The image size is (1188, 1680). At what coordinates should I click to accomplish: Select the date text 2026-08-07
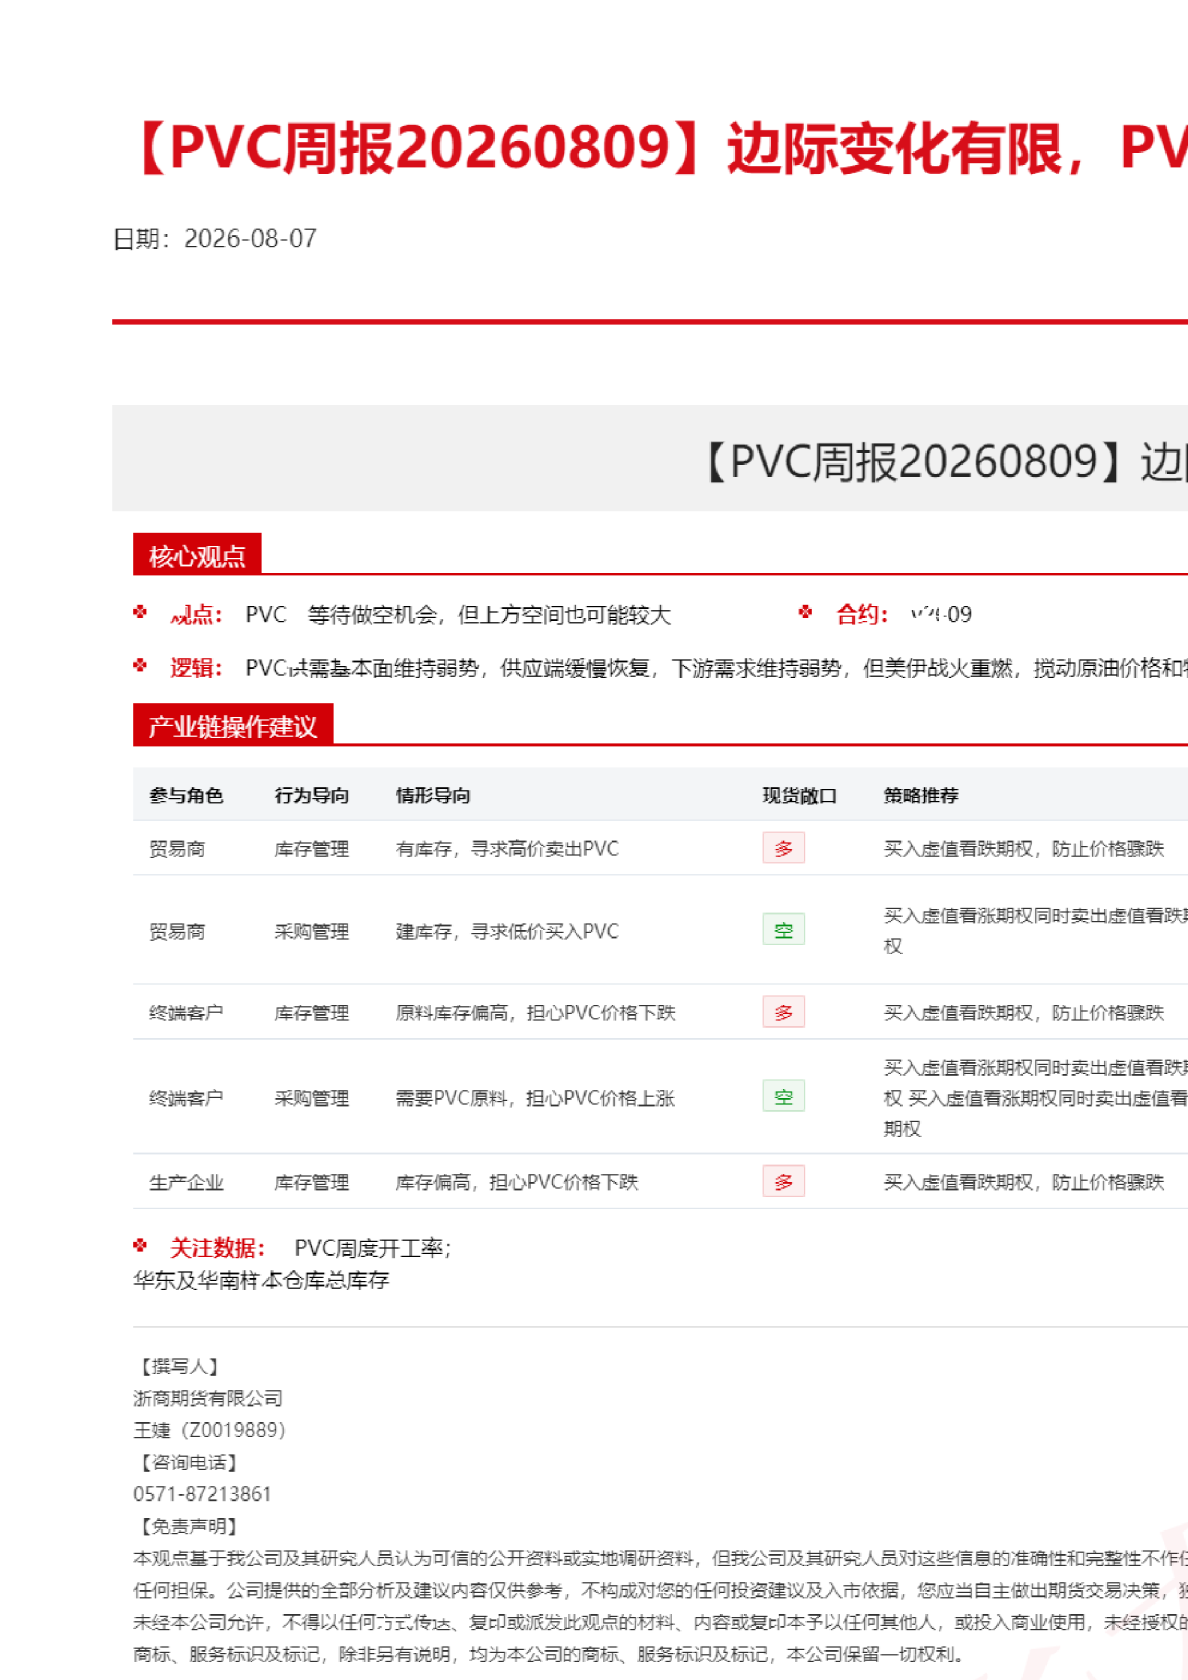click(x=250, y=239)
